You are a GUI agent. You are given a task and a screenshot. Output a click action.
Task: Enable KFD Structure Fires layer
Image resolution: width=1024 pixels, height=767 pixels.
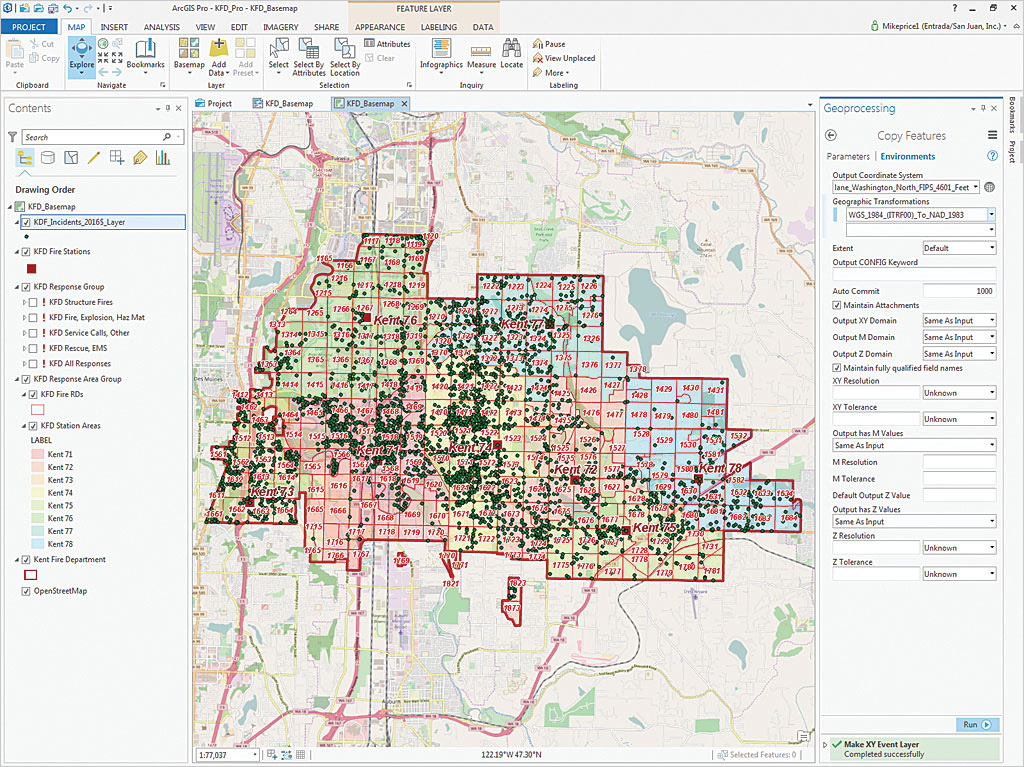coord(33,302)
